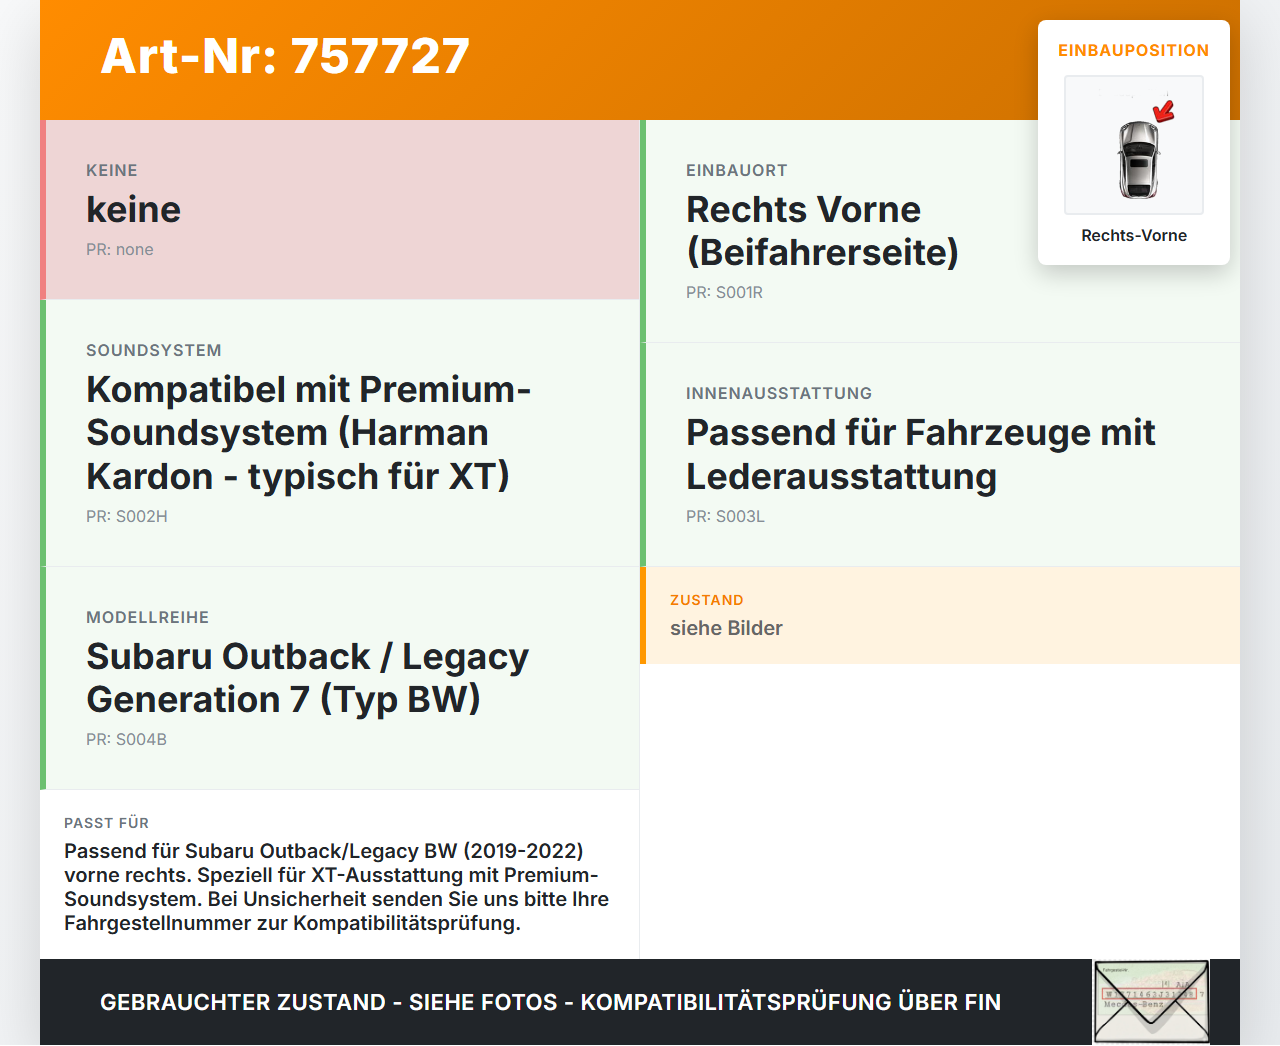This screenshot has height=1046, width=1280.
Task: Click the 'KEINE' label at top of red card
Action: click(x=112, y=170)
